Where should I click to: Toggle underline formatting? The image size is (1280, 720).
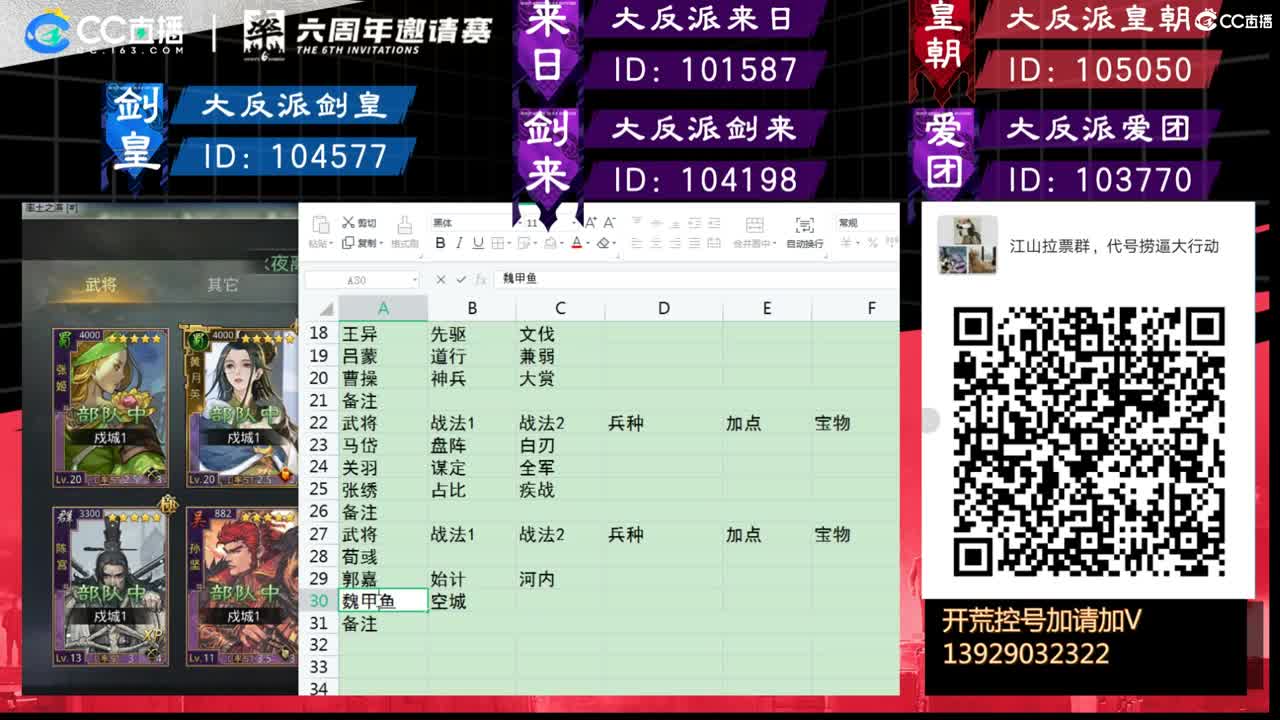coord(478,243)
